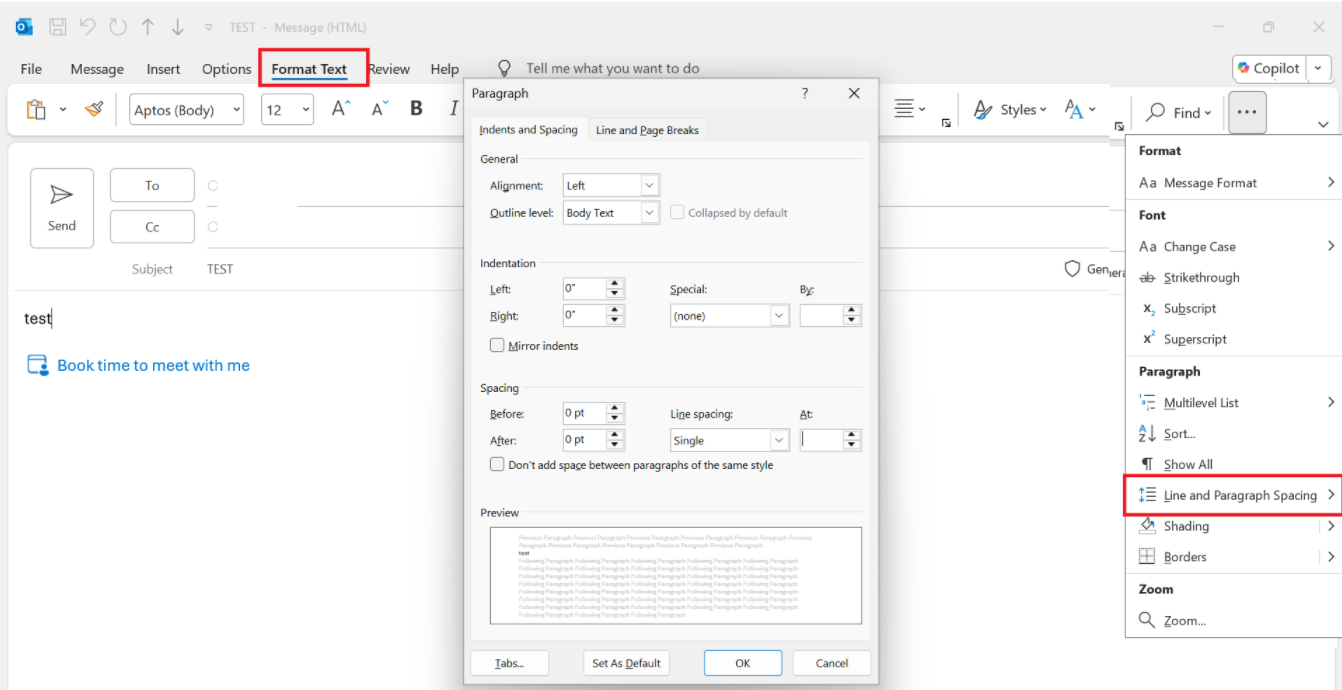Click the Undo arrow icon
This screenshot has height=690, width=1342.
(87, 27)
